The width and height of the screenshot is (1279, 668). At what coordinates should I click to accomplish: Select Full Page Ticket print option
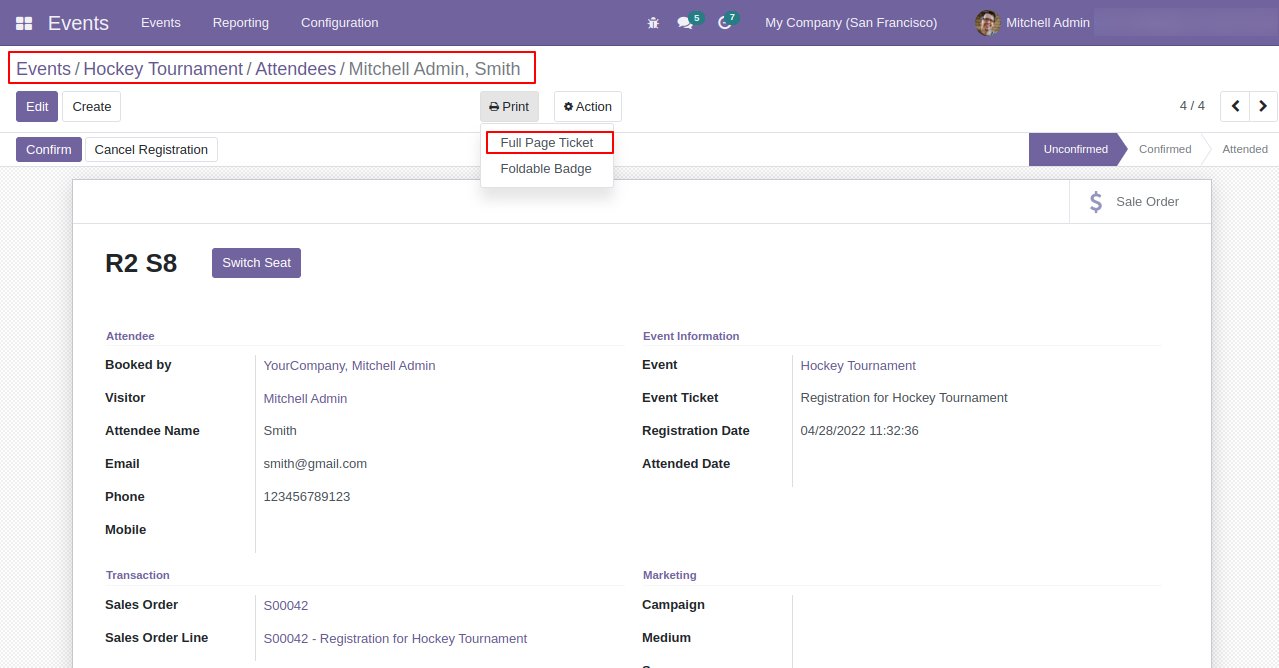click(x=547, y=143)
